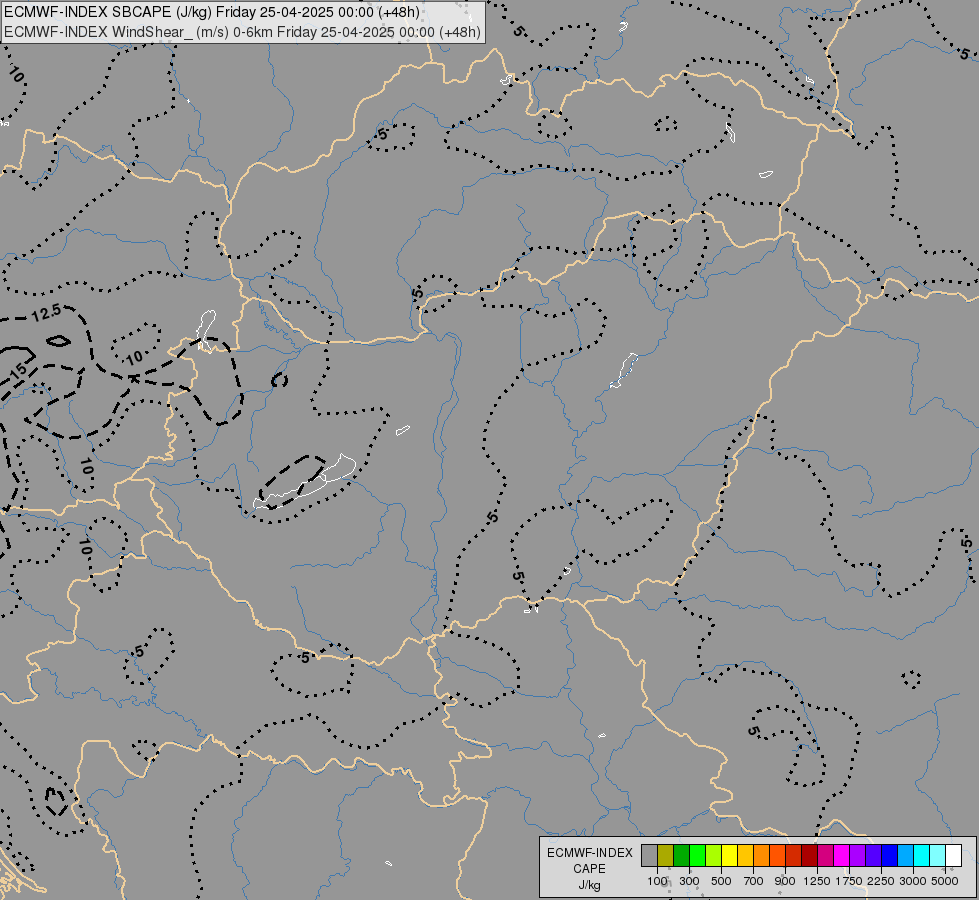Click legend value 1250
This screenshot has width=979, height=900.
817,881
